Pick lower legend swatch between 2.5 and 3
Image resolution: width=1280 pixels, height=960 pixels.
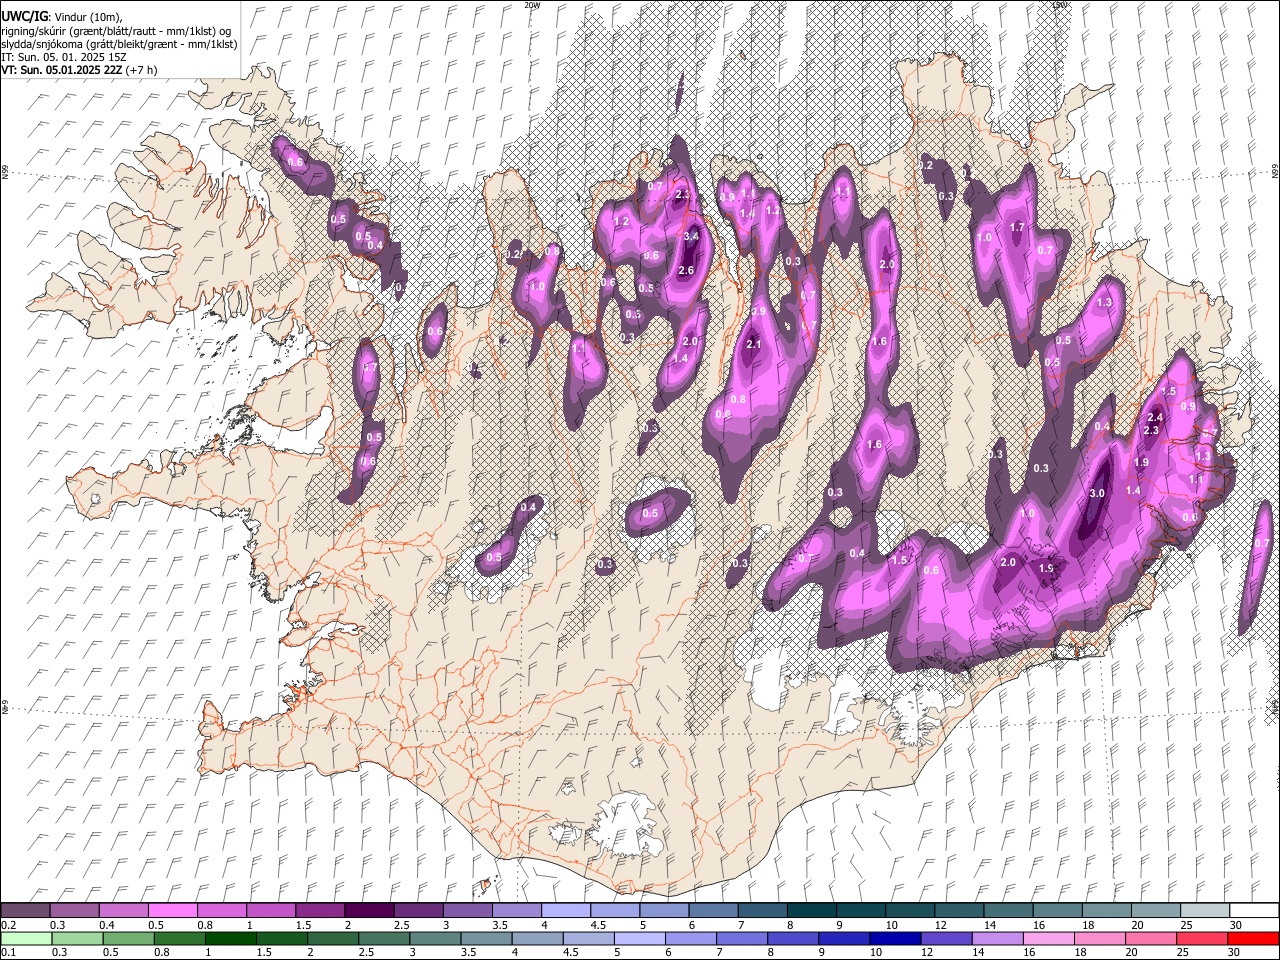coord(384,938)
